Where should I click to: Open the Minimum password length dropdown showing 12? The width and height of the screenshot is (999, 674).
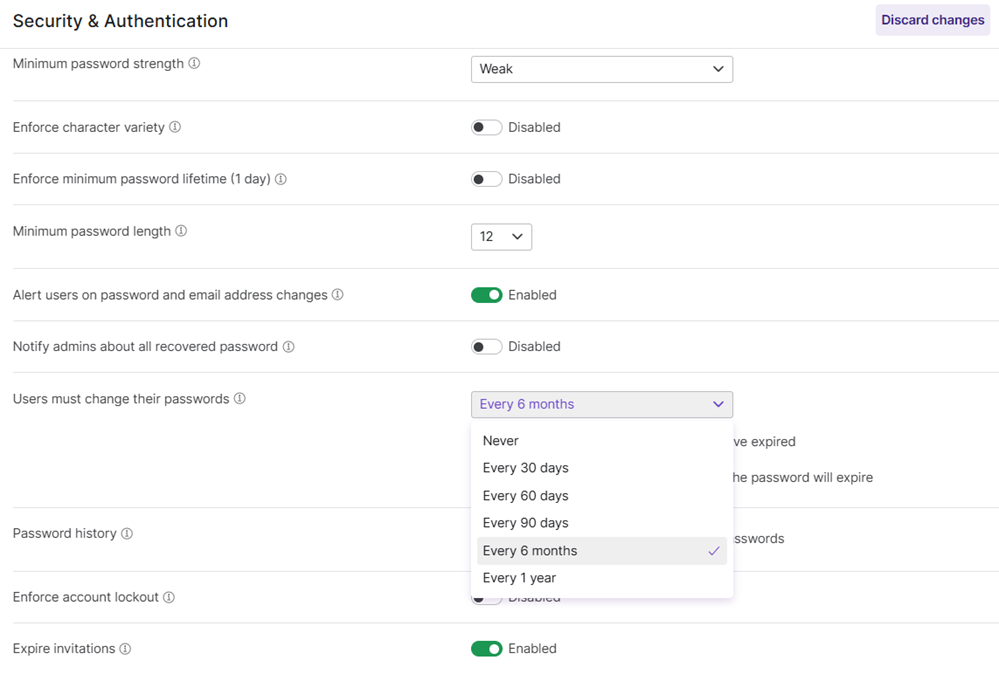(x=501, y=236)
